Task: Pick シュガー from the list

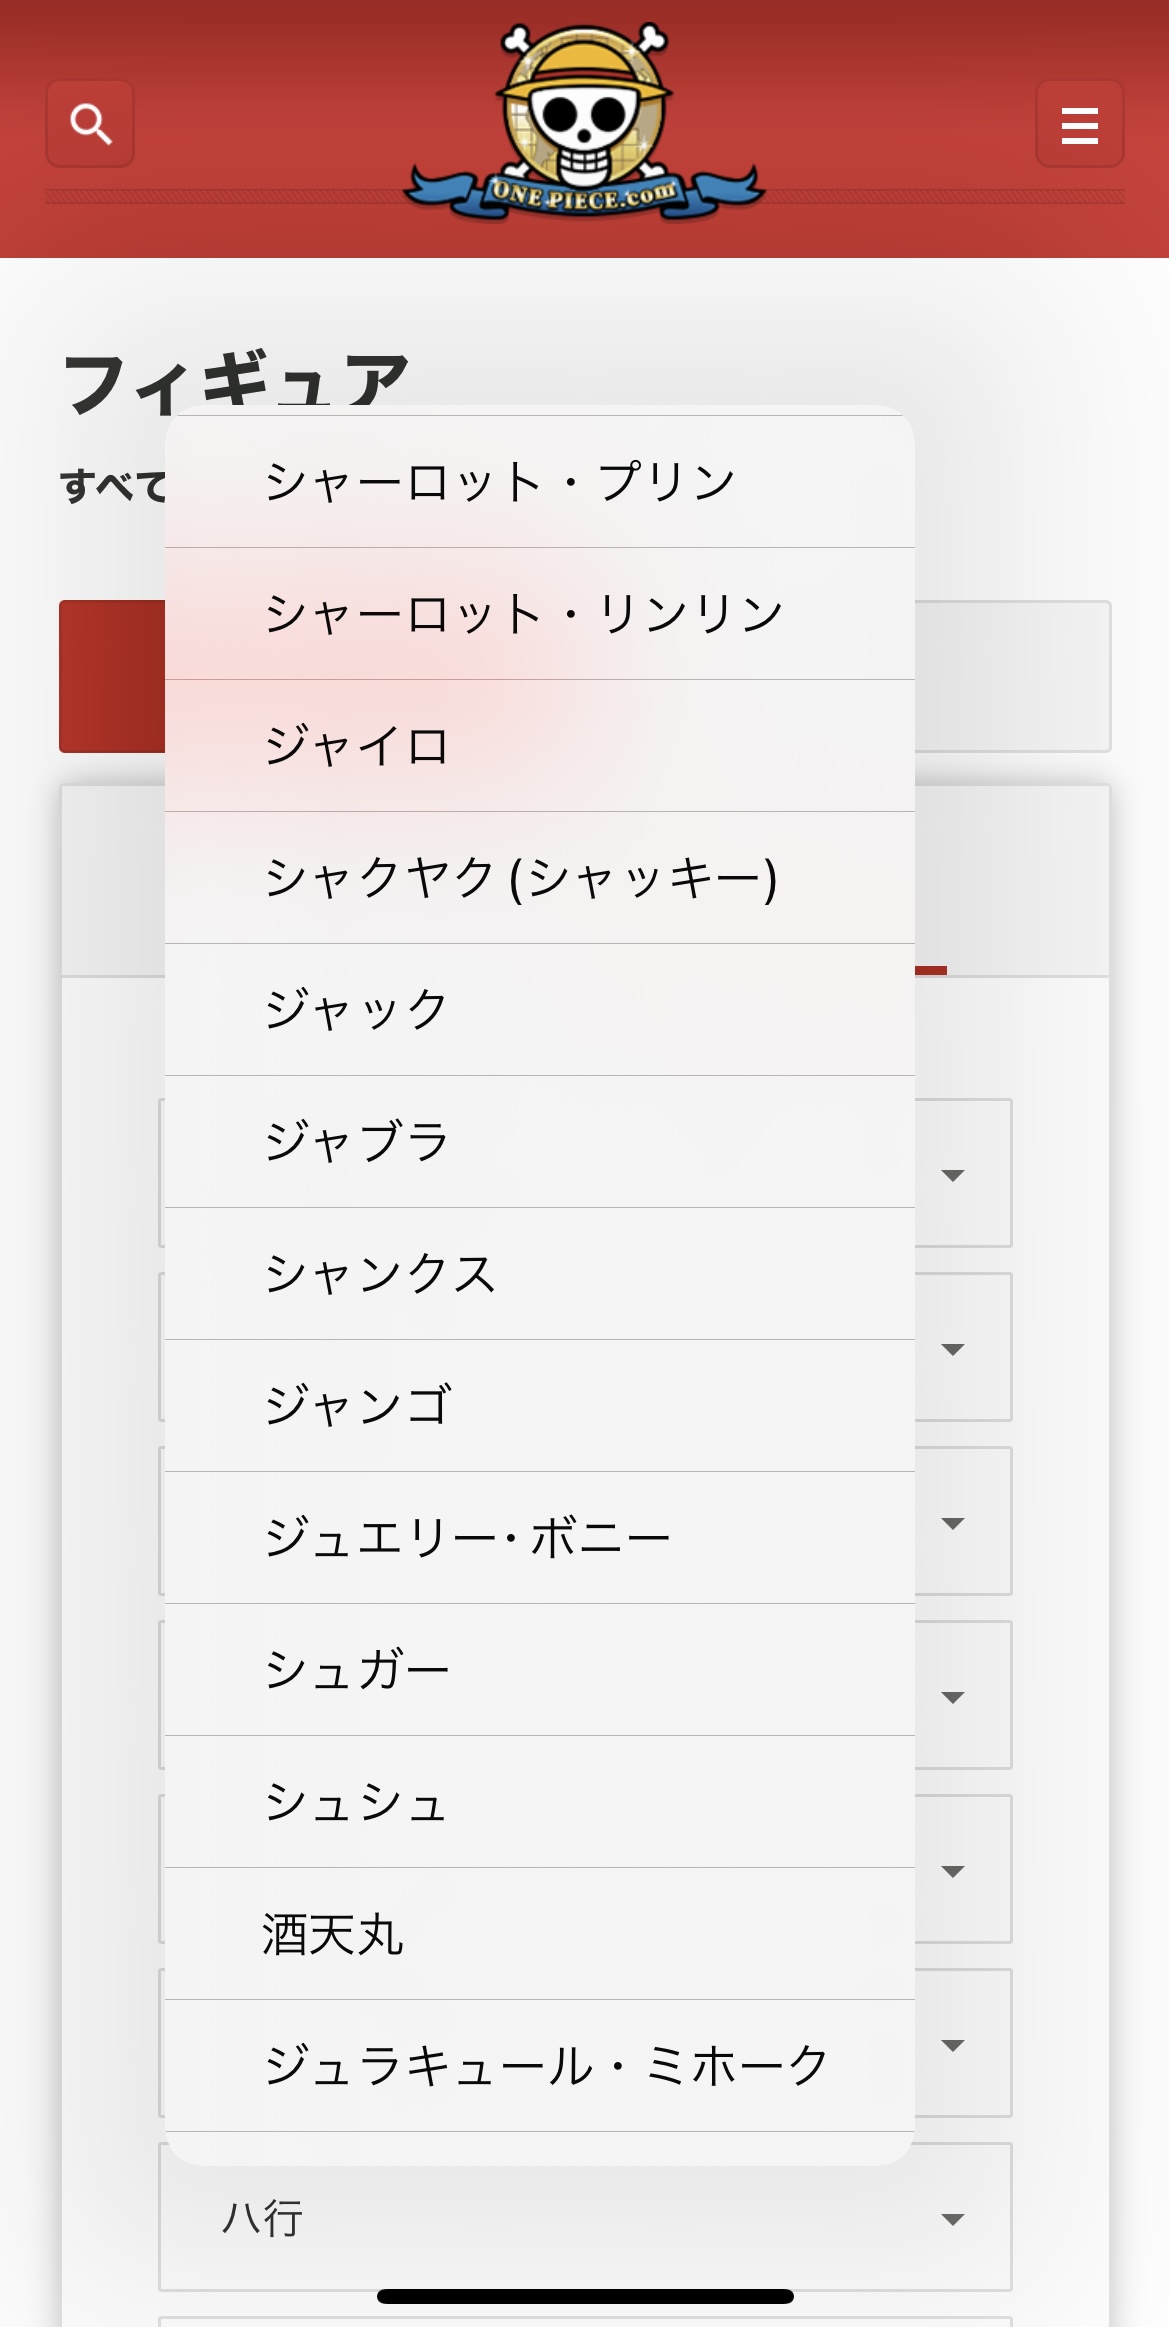Action: point(540,1670)
